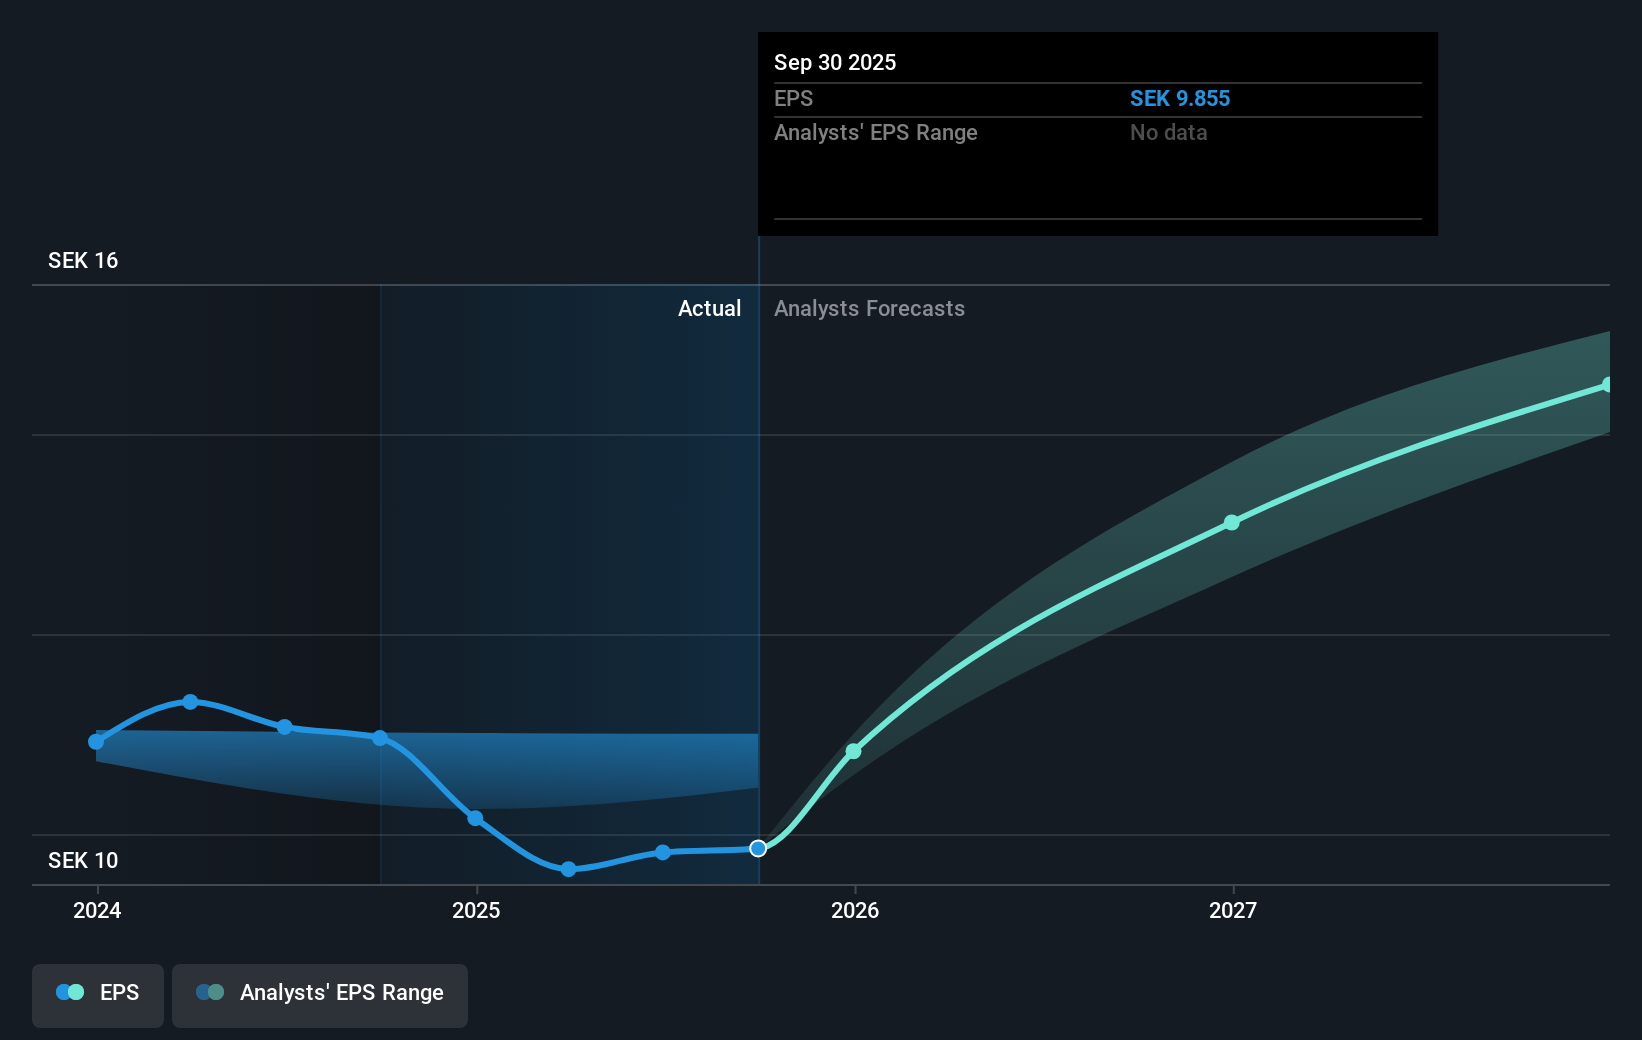Click the SEK 9.855 EPS value link
1642x1040 pixels.
(1180, 98)
